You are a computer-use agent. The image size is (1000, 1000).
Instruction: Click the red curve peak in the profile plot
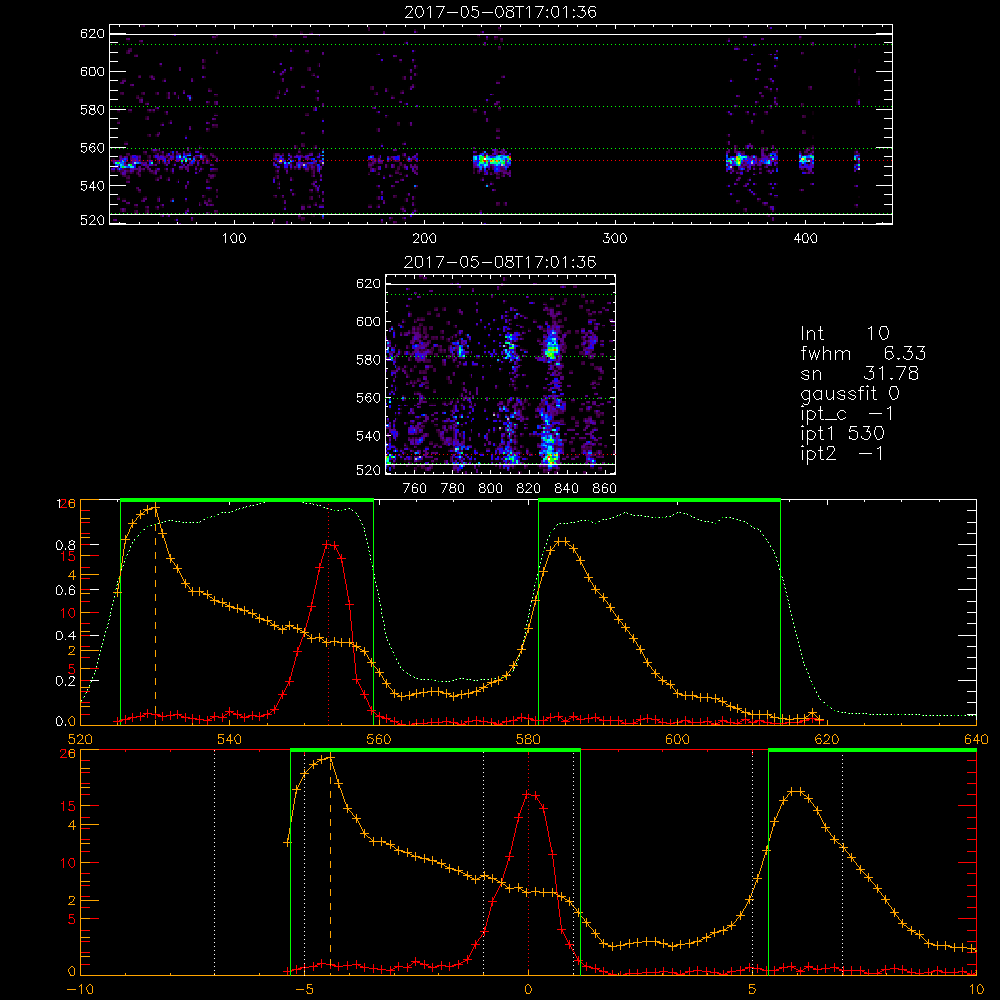[x=329, y=543]
